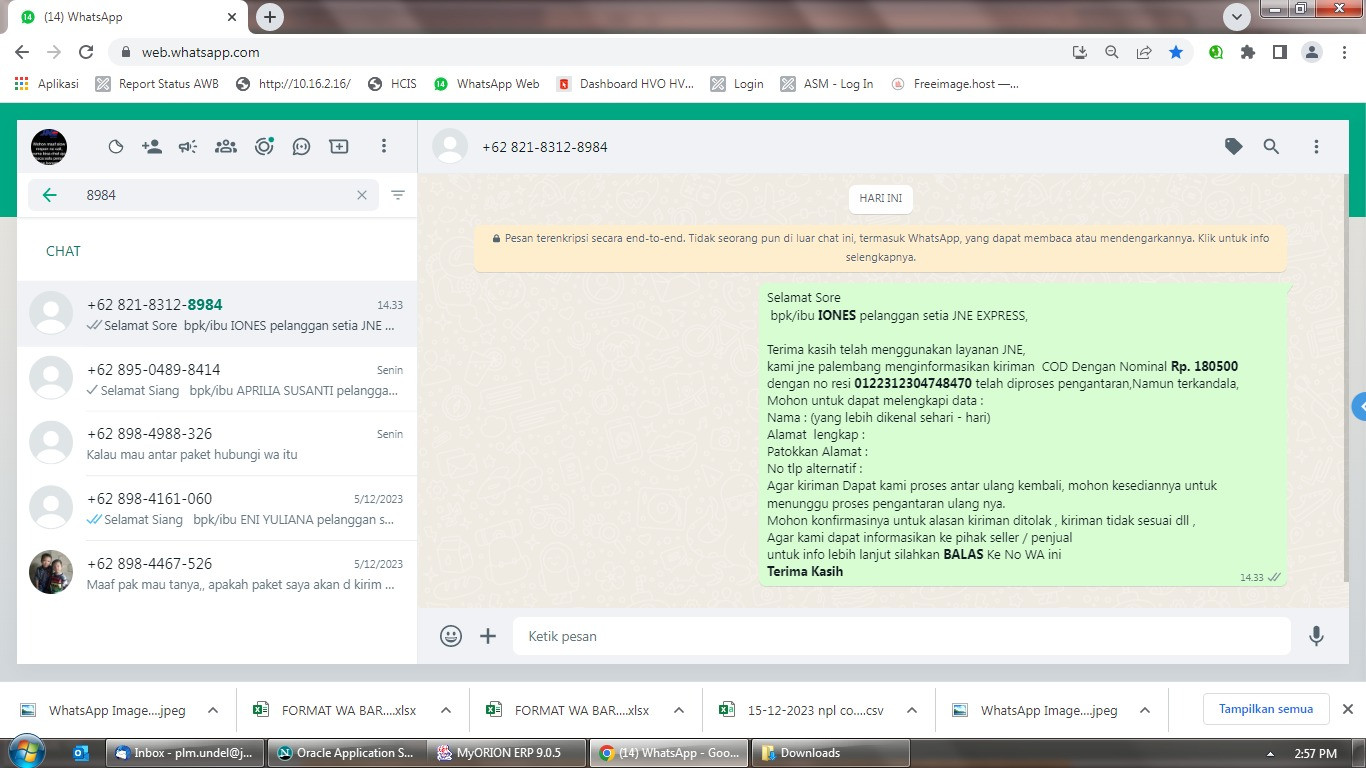This screenshot has width=1366, height=768.
Task: Toggle the bookmark star
Action: pyautogui.click(x=1176, y=52)
